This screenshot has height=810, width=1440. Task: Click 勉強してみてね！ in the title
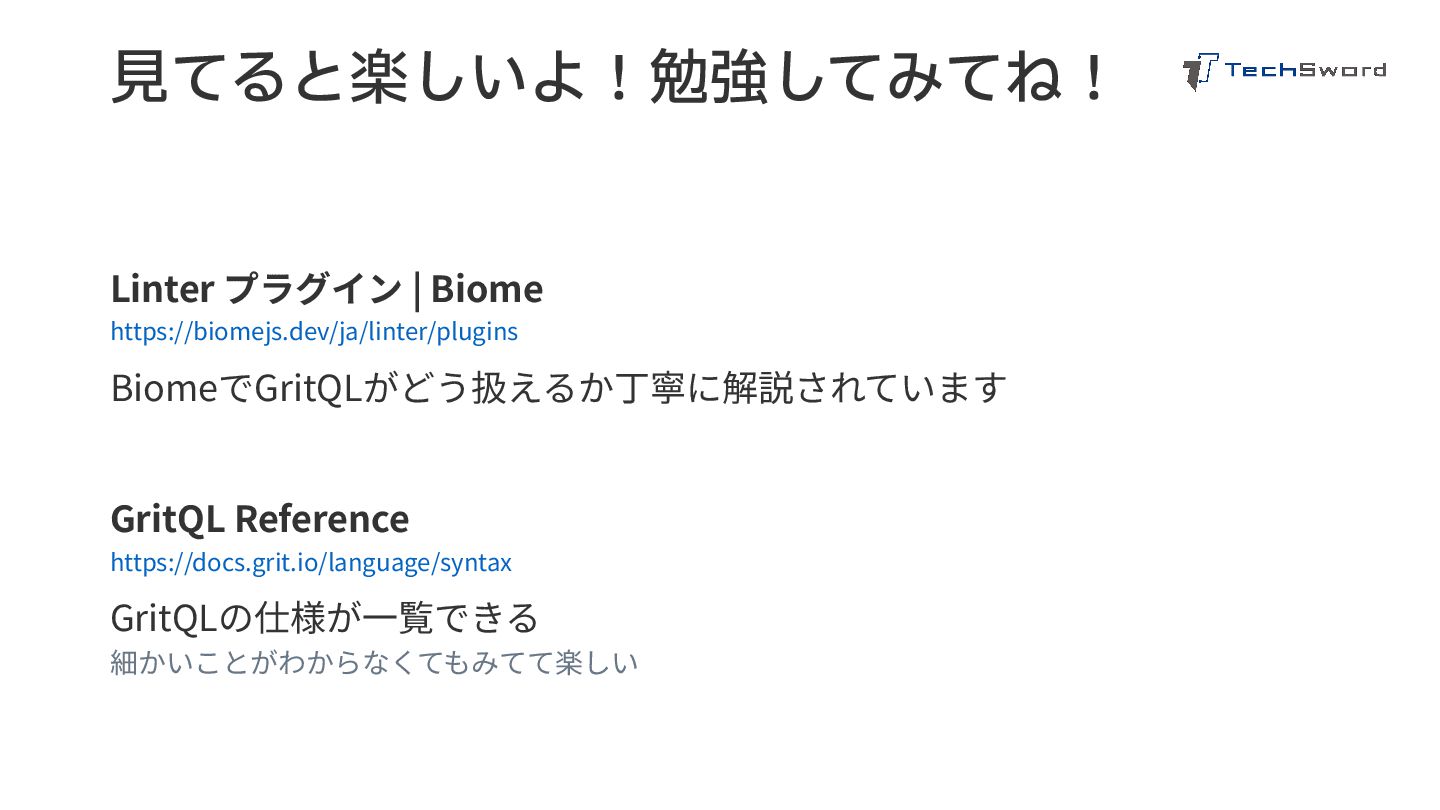880,77
